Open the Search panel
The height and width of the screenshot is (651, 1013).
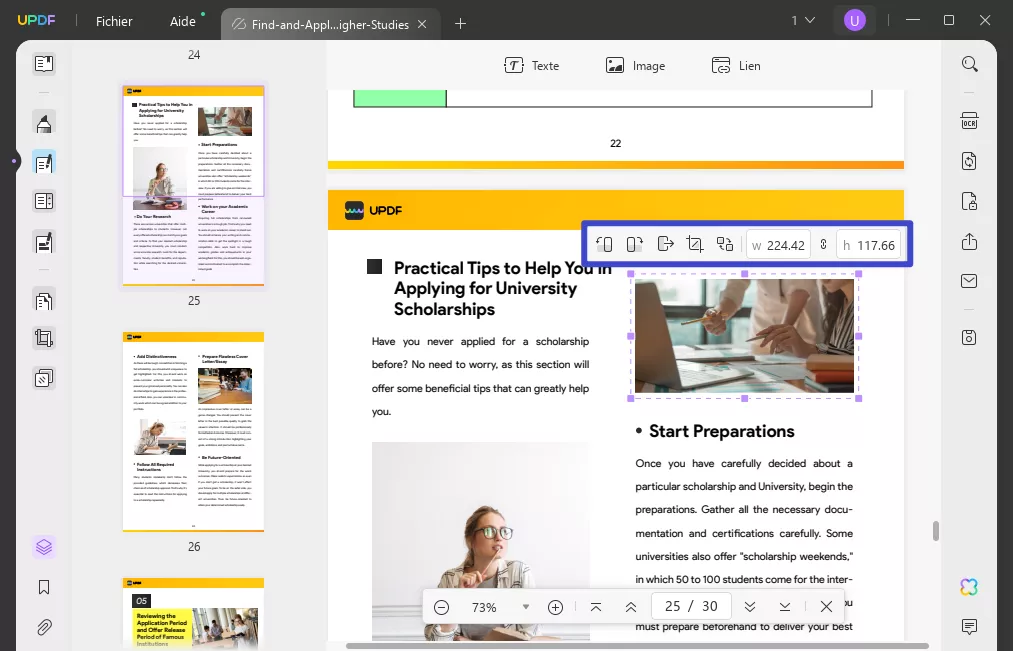(968, 63)
